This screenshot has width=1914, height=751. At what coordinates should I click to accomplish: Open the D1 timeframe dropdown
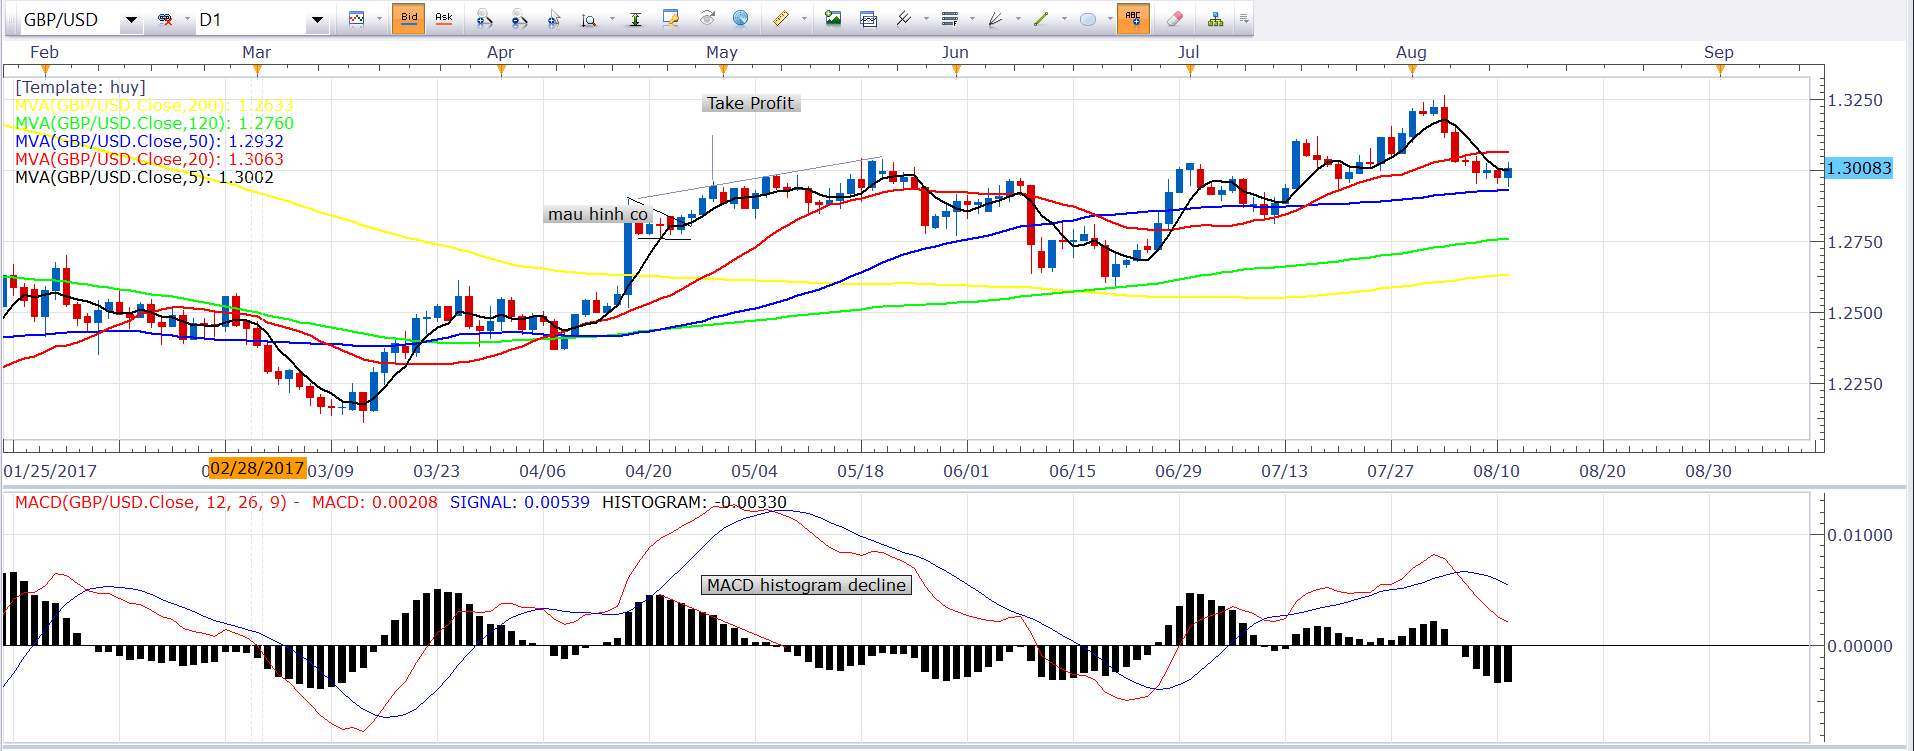coord(317,20)
